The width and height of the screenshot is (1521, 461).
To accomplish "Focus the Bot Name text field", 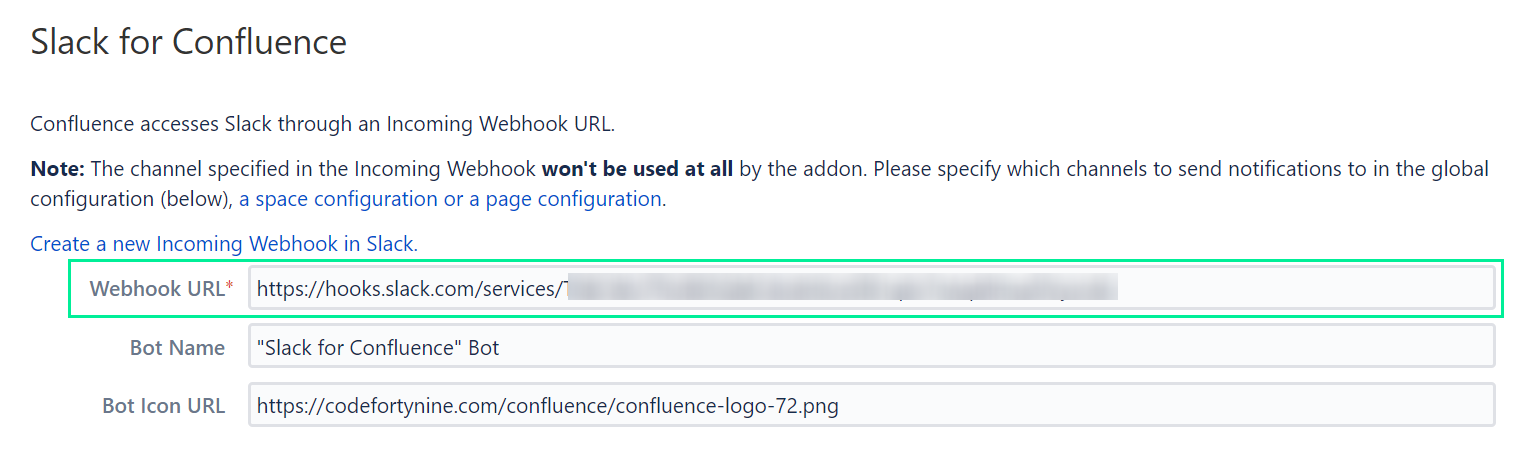I will click(x=870, y=348).
